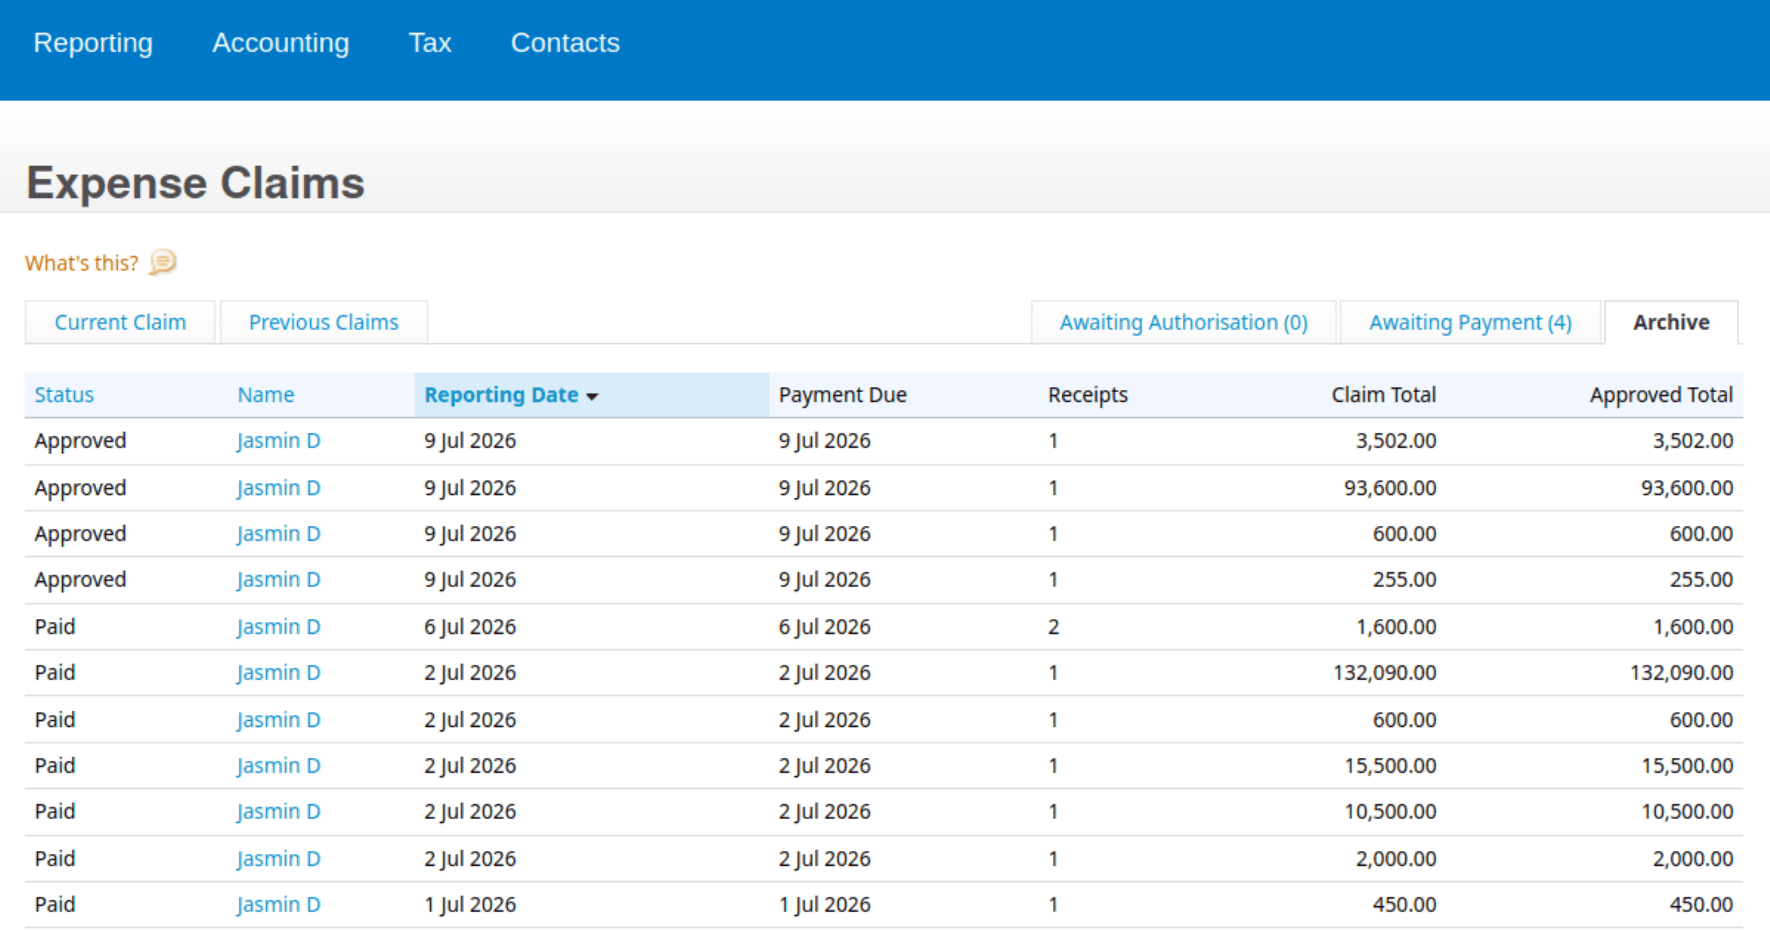Click the 10,500.00 approved total cell

tap(1687, 812)
